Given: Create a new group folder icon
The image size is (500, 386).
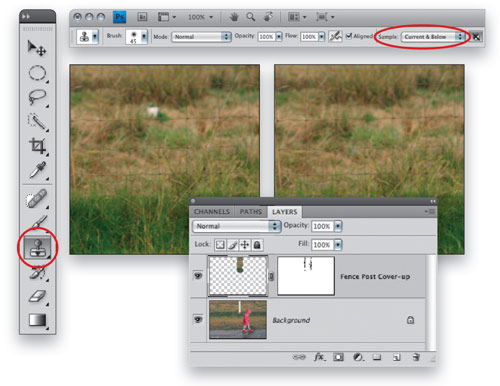Looking at the screenshot, I should click(377, 357).
